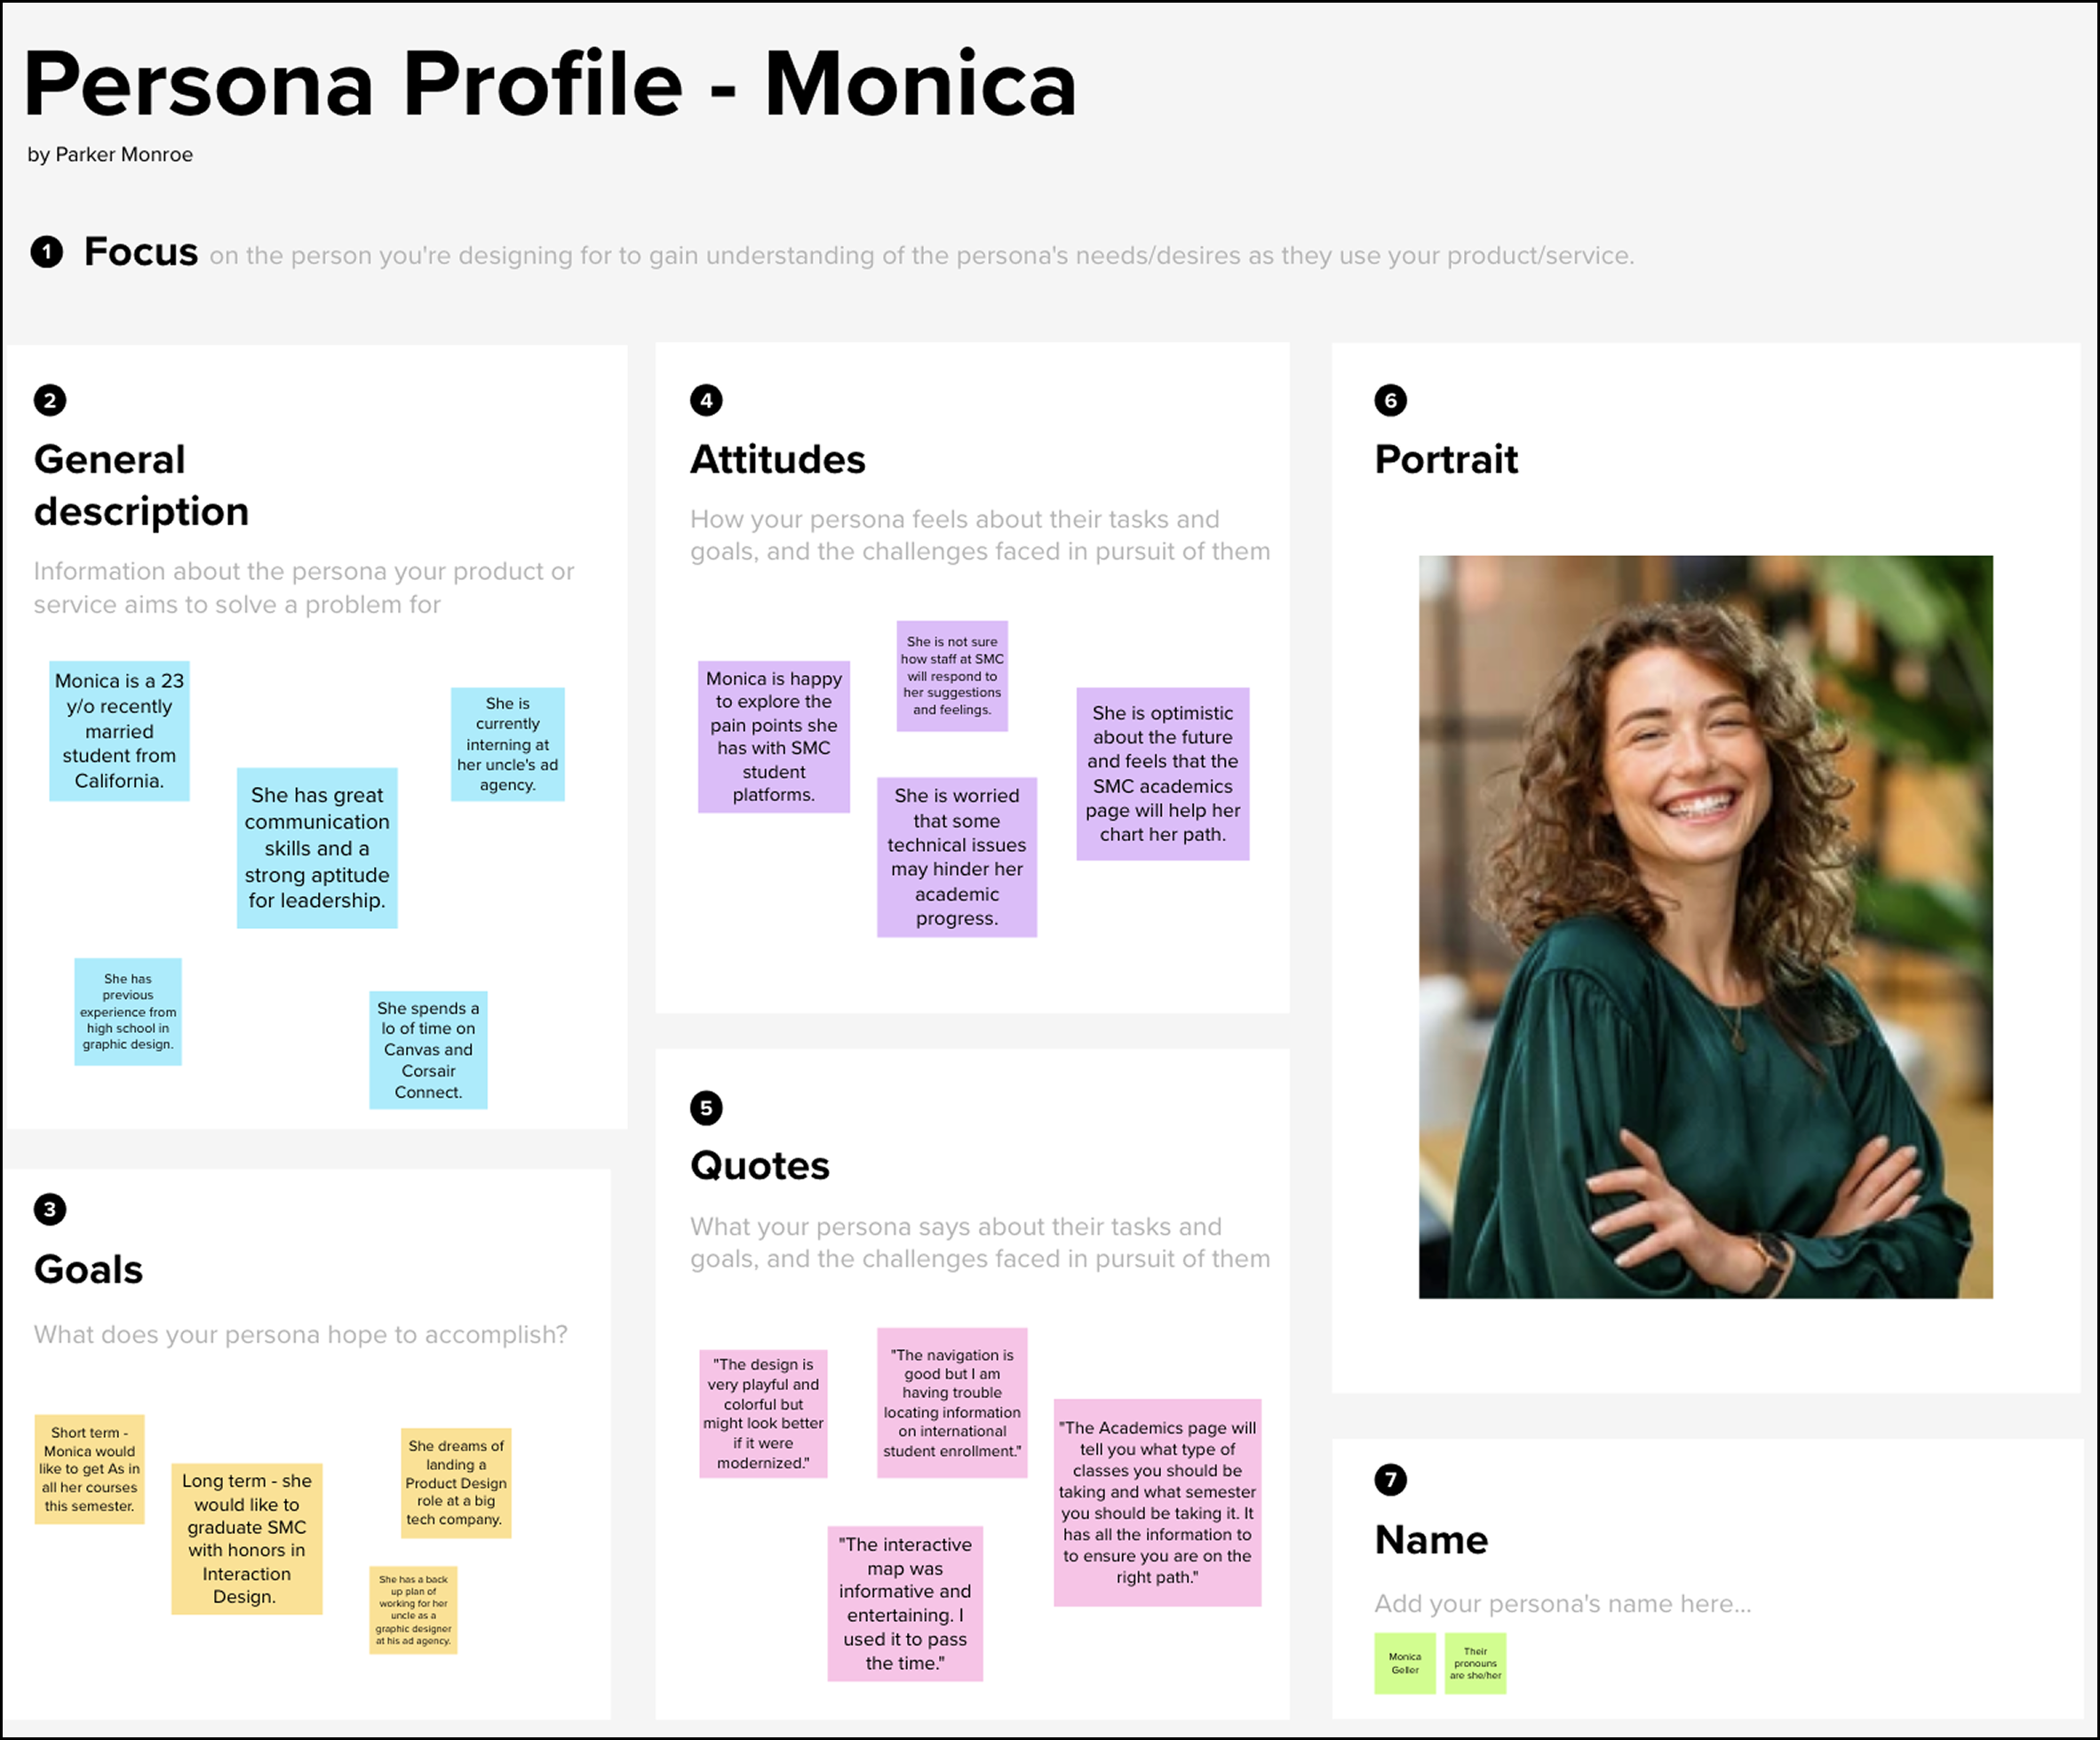
Task: Select the 'great communication skills' blue sticky
Action: pos(317,848)
